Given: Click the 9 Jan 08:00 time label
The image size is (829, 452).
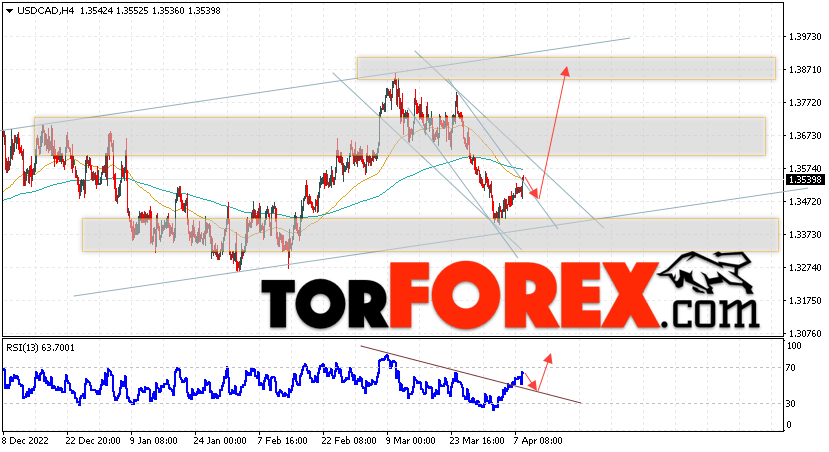Looking at the screenshot, I should click(x=154, y=440).
